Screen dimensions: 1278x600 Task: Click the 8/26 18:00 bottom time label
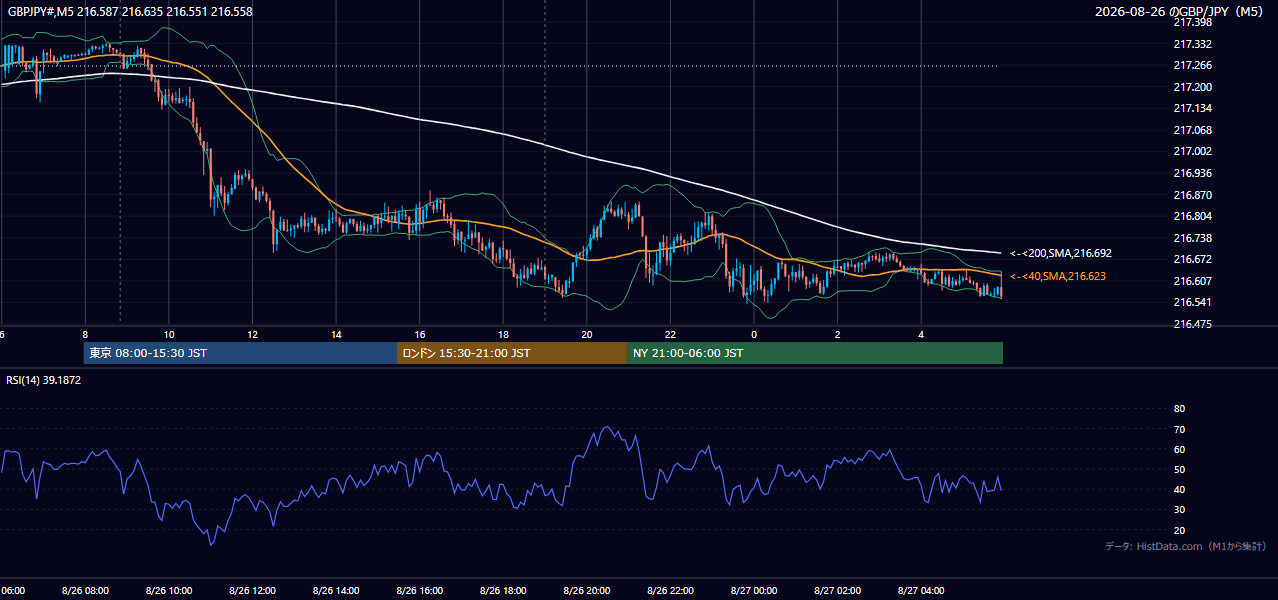coord(503,590)
